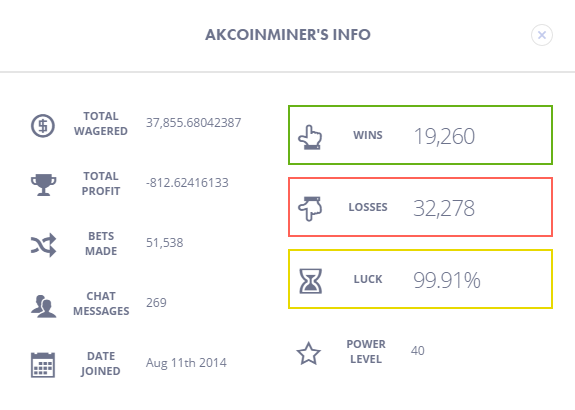Click the shuffle arrows Bets Made icon
Viewport: 575px width, 410px height.
[43, 245]
